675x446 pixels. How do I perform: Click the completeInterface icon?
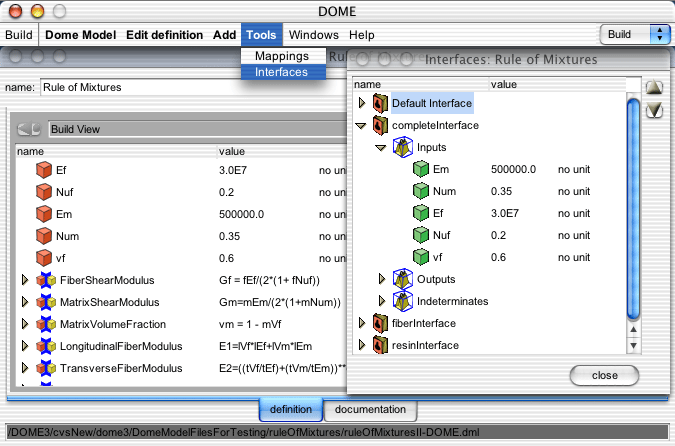coord(380,125)
